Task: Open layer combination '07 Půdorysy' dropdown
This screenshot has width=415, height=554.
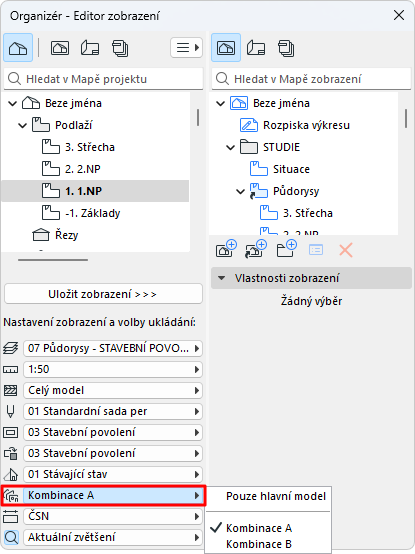Action: click(x=113, y=348)
